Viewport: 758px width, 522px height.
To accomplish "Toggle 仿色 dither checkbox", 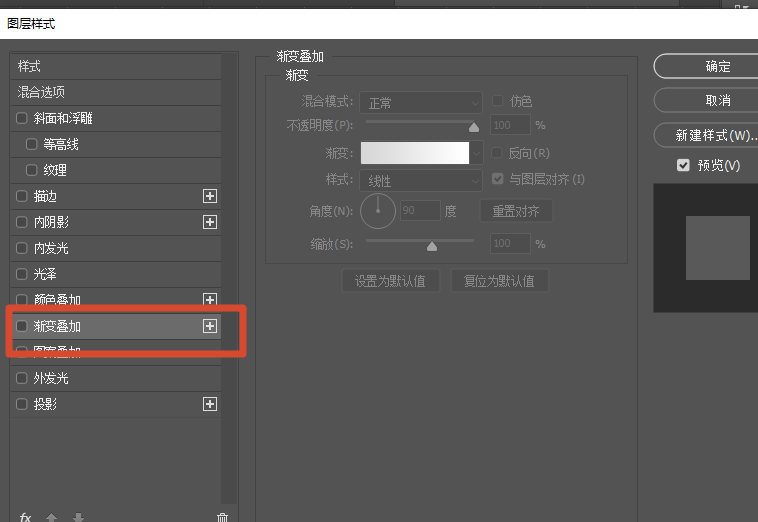I will (497, 101).
